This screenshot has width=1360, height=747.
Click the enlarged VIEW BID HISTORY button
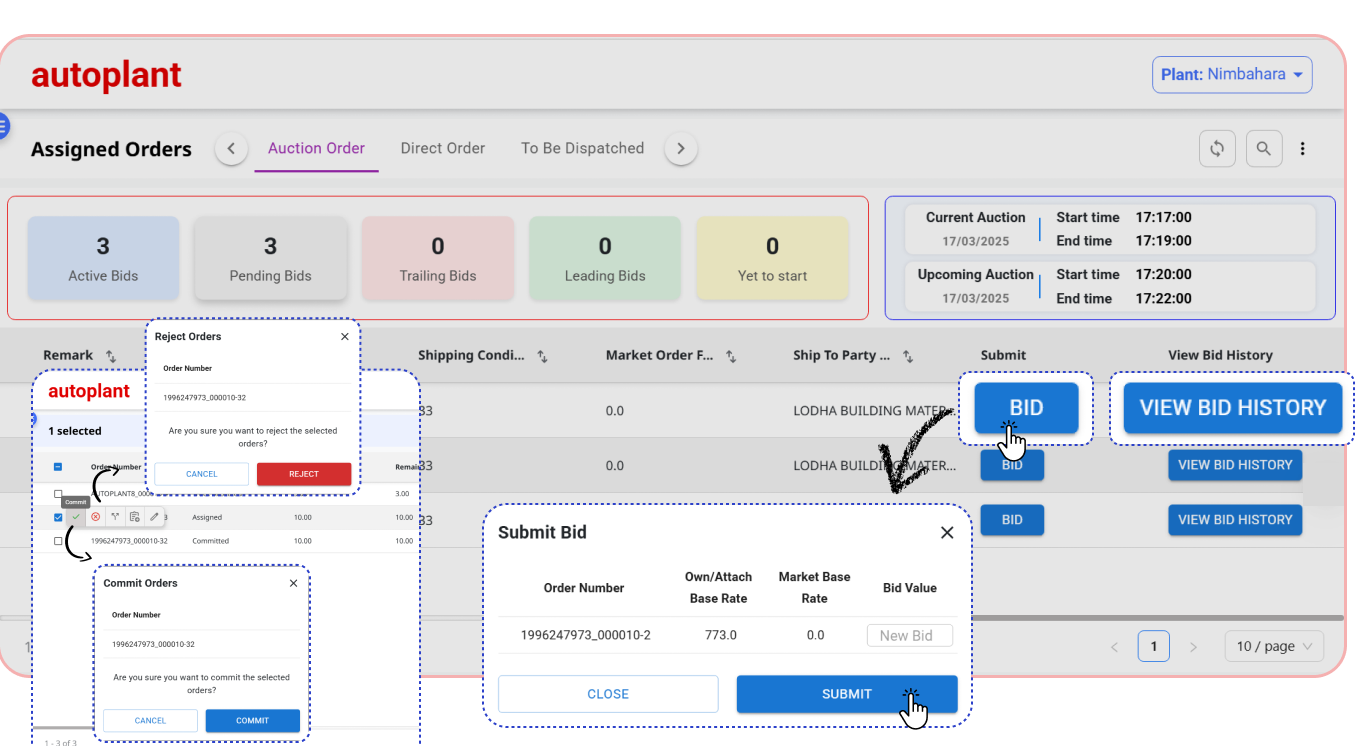1232,408
